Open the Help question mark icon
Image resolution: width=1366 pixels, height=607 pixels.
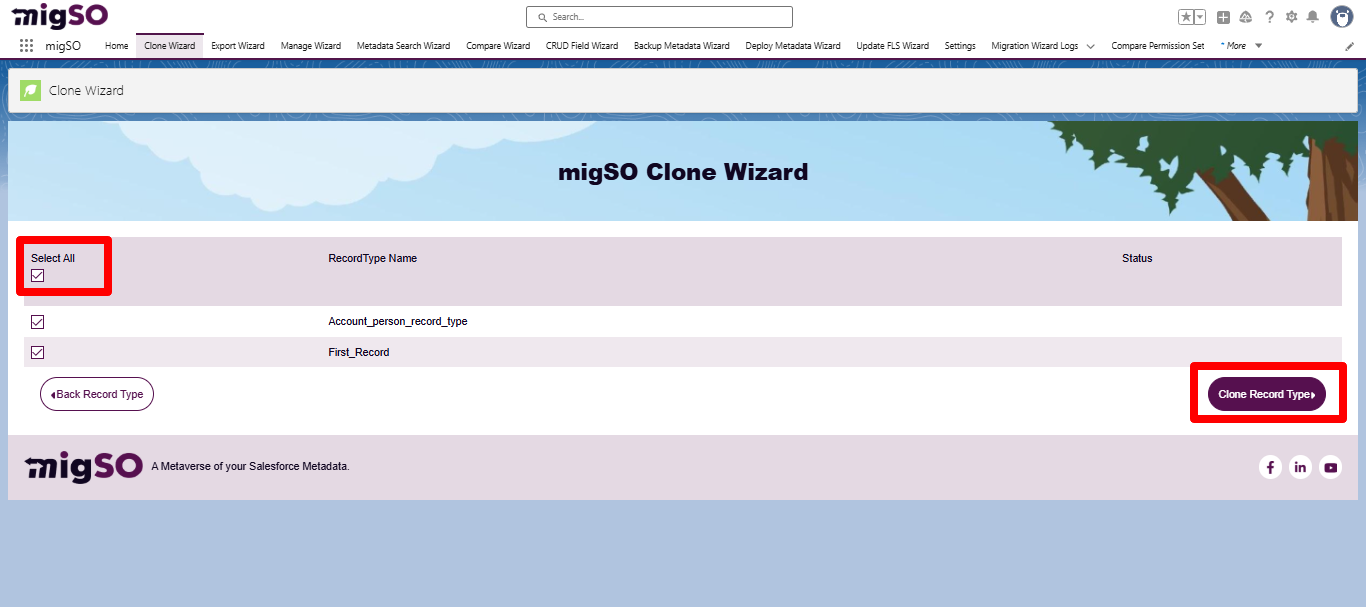[x=1269, y=17]
